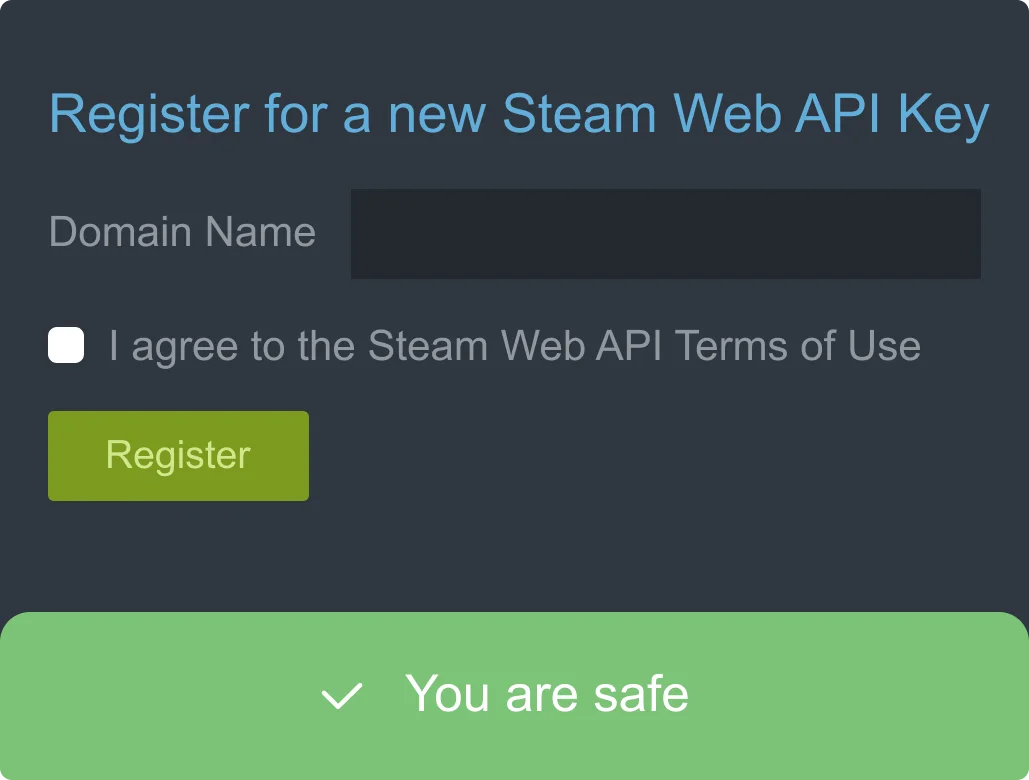Screen dimensions: 1029x780
Task: Place the cursor in the field beside Domain Name
Action: pos(665,234)
